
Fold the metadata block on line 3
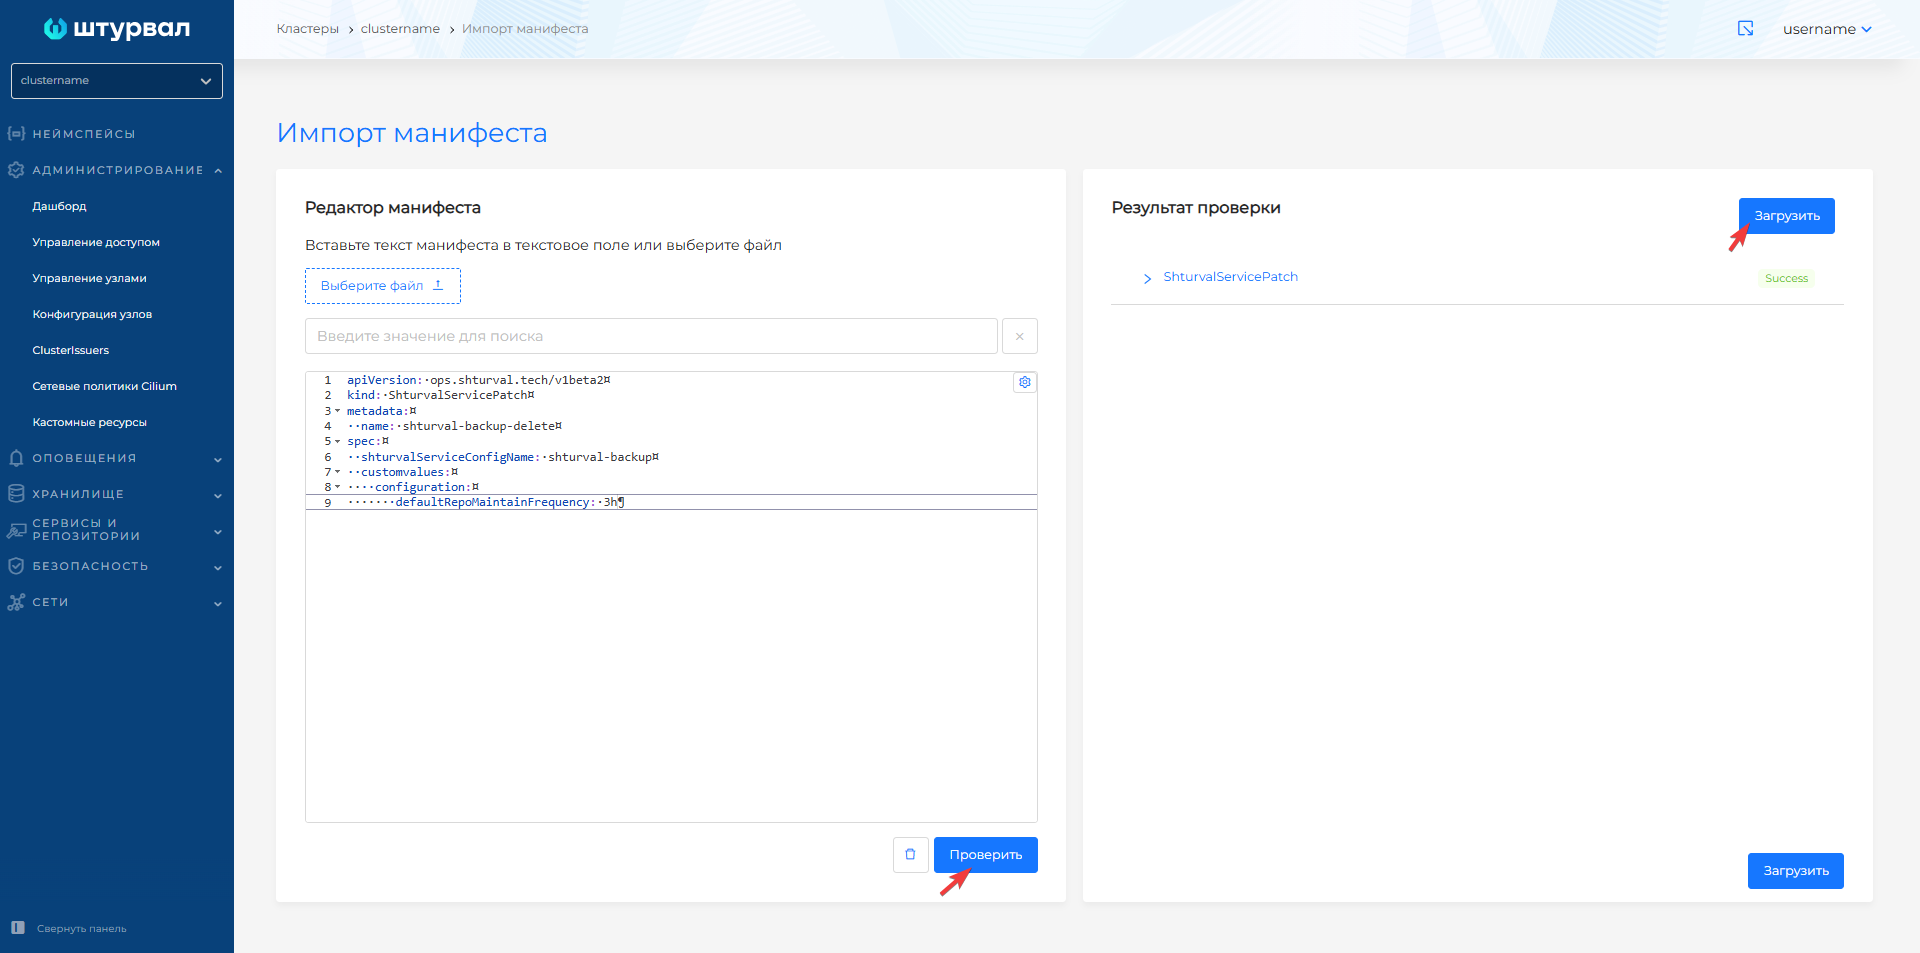click(x=337, y=411)
